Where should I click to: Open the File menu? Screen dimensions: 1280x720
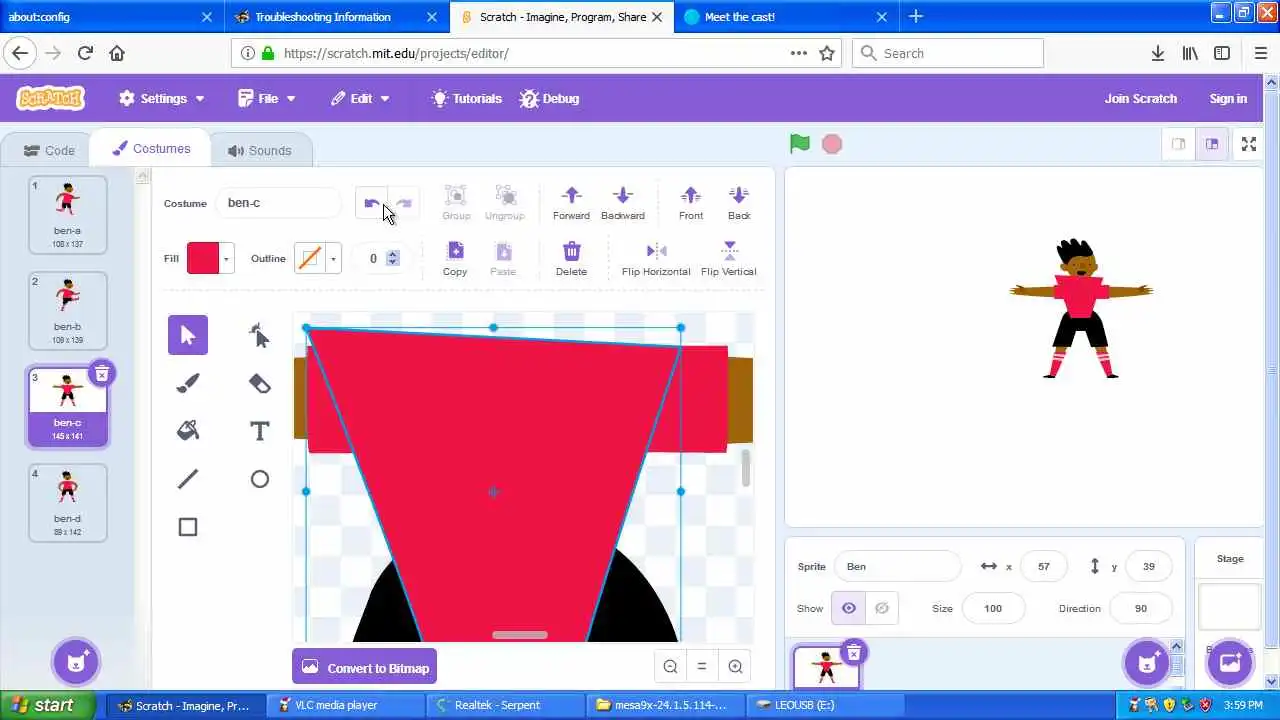[267, 98]
